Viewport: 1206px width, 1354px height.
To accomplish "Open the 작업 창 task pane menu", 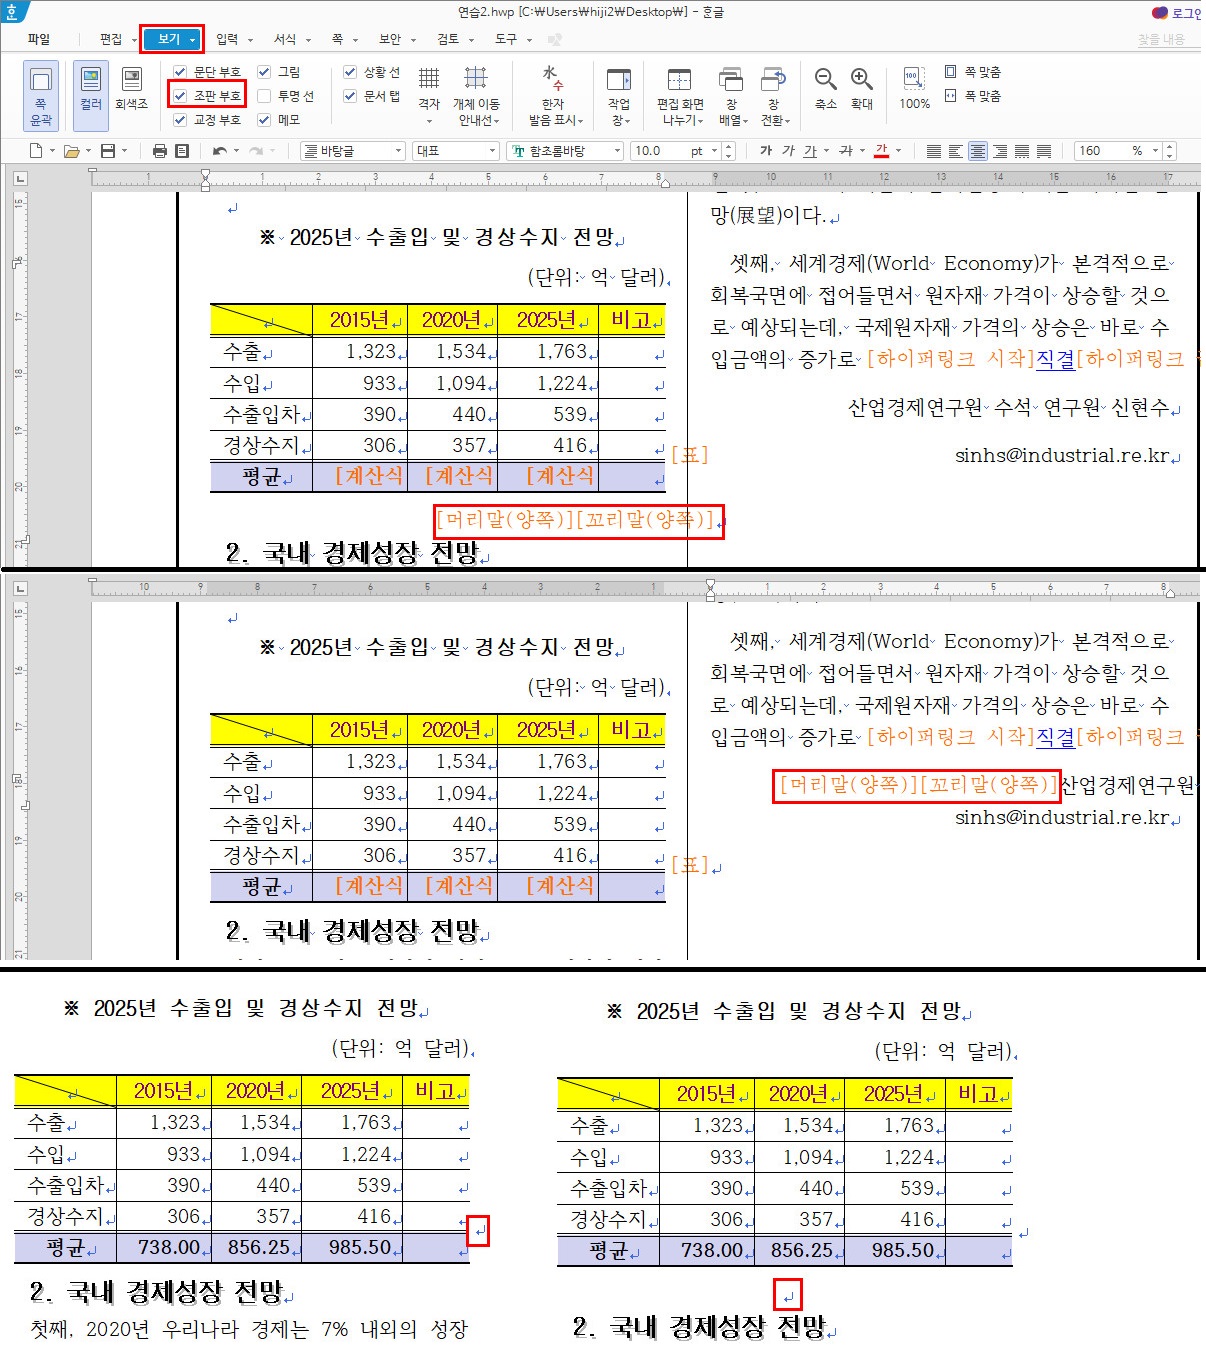I will coord(619,96).
